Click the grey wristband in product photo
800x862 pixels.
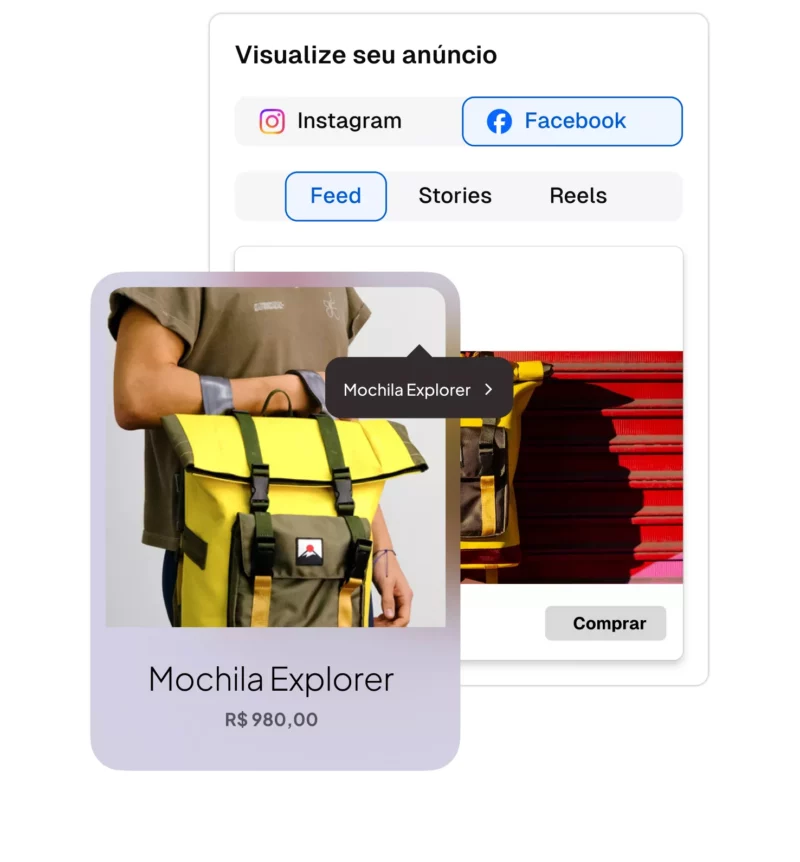(x=217, y=392)
